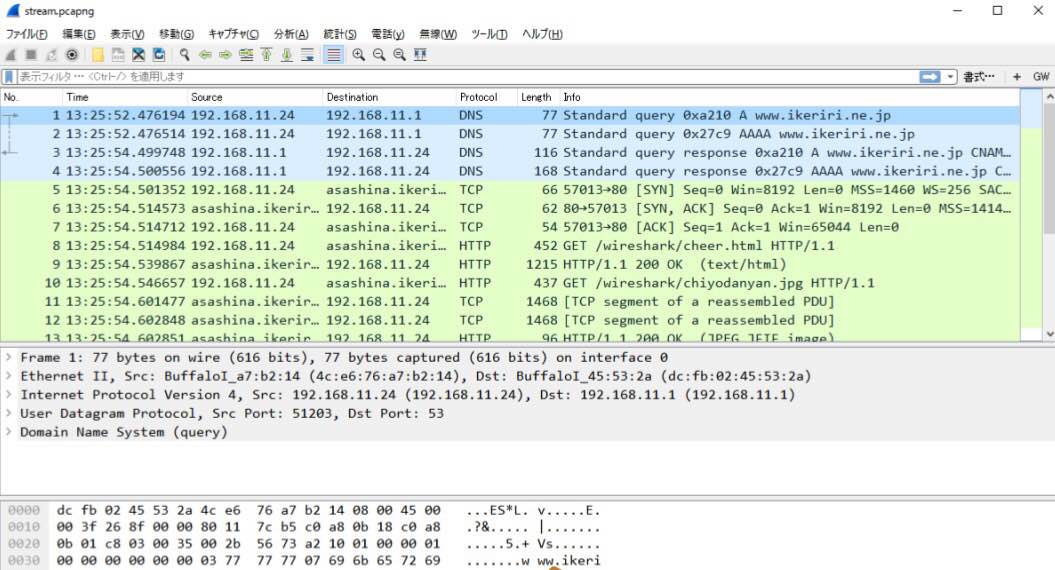Sort by the Destination column header
This screenshot has width=1055, height=570.
click(x=390, y=97)
